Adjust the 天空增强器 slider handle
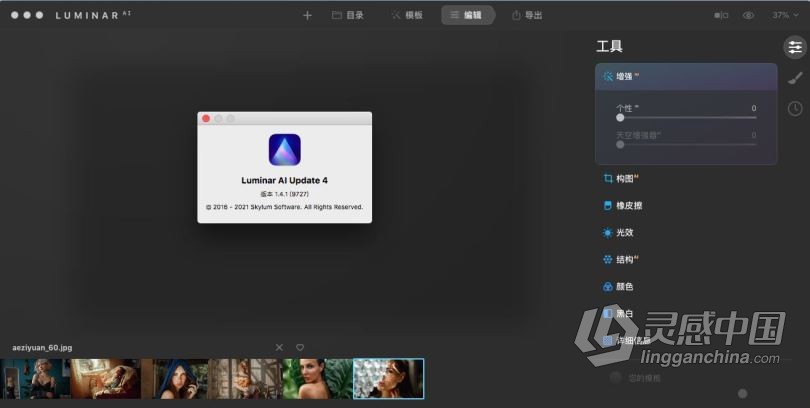The width and height of the screenshot is (810, 408). 620,145
